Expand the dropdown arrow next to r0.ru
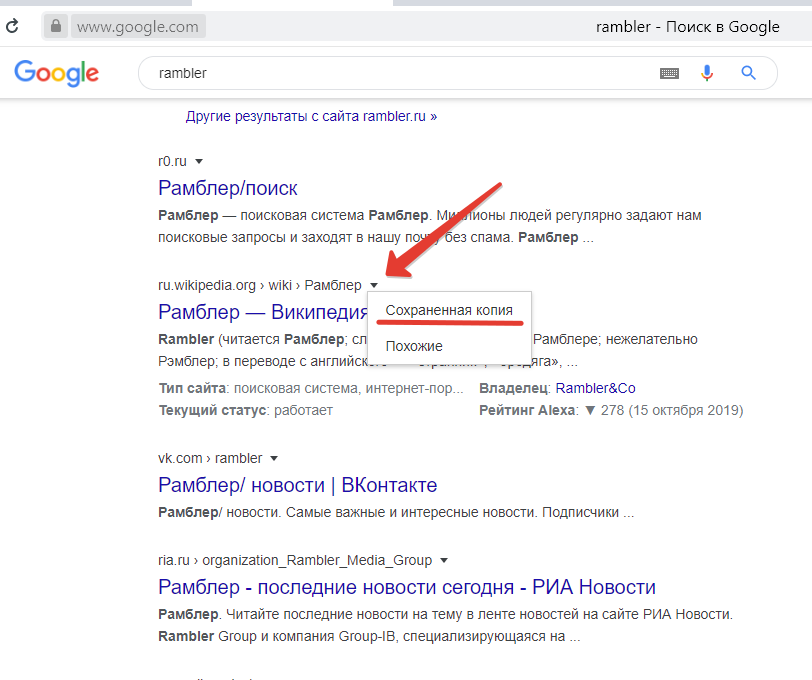The image size is (812, 680). (x=198, y=160)
